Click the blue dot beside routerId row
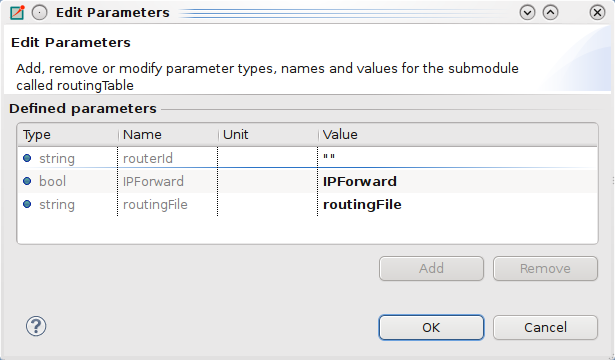The height and width of the screenshot is (360, 615). tap(27, 158)
